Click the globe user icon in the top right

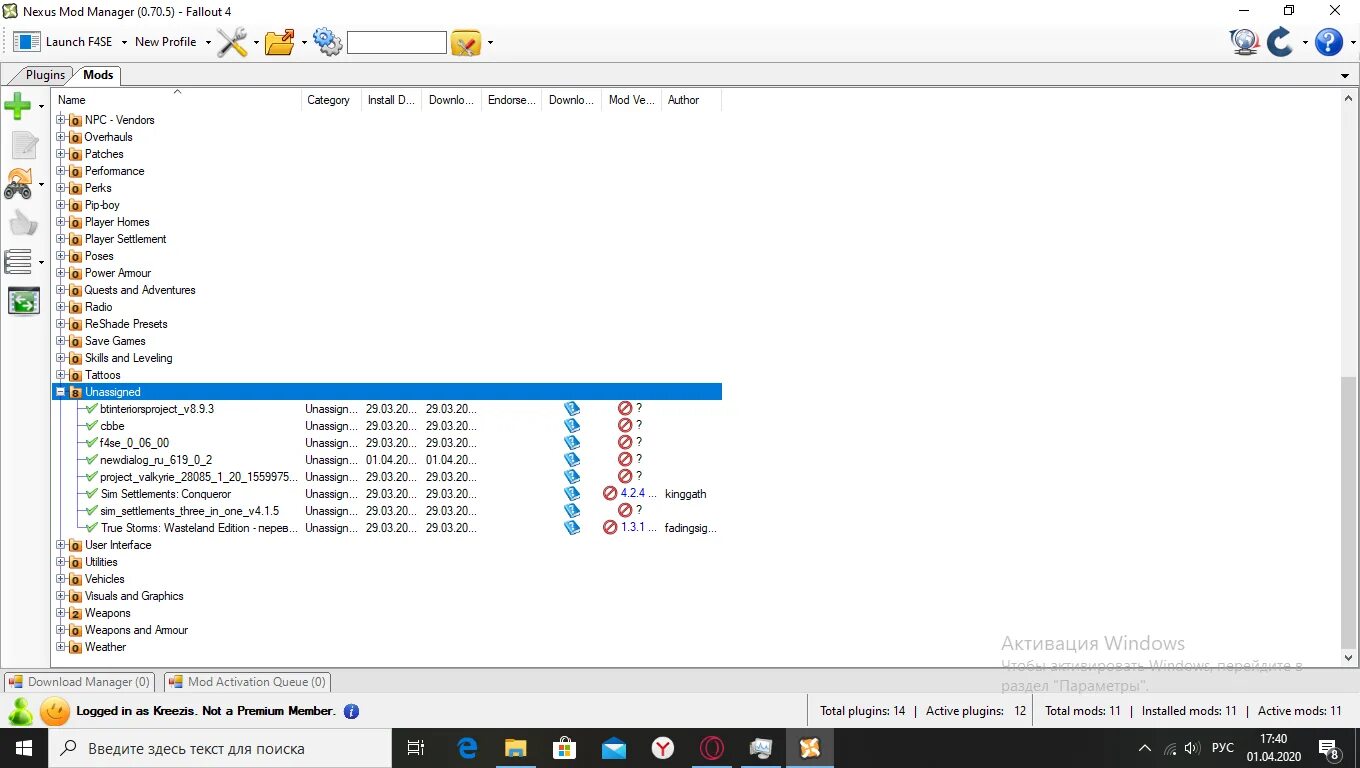(1244, 42)
